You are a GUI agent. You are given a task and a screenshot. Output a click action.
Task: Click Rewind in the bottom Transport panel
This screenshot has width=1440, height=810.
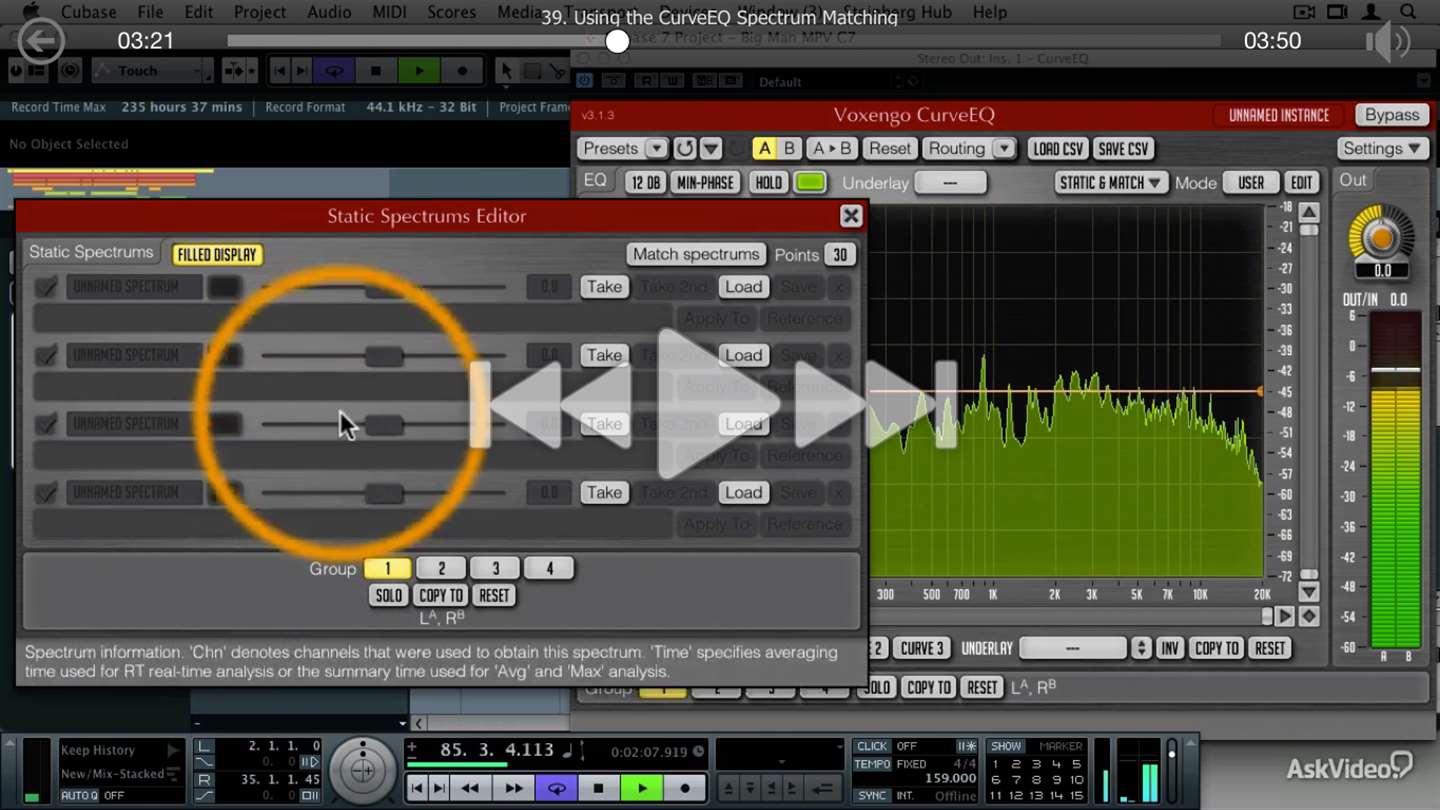(469, 788)
